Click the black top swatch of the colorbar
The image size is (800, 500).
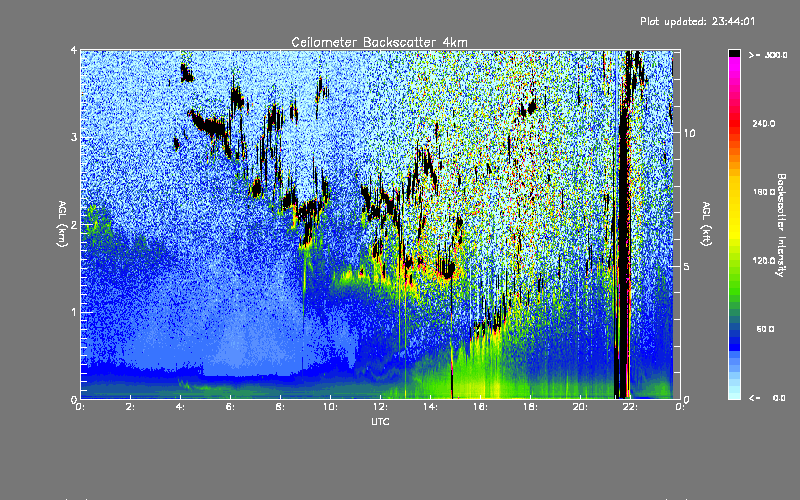(x=734, y=53)
